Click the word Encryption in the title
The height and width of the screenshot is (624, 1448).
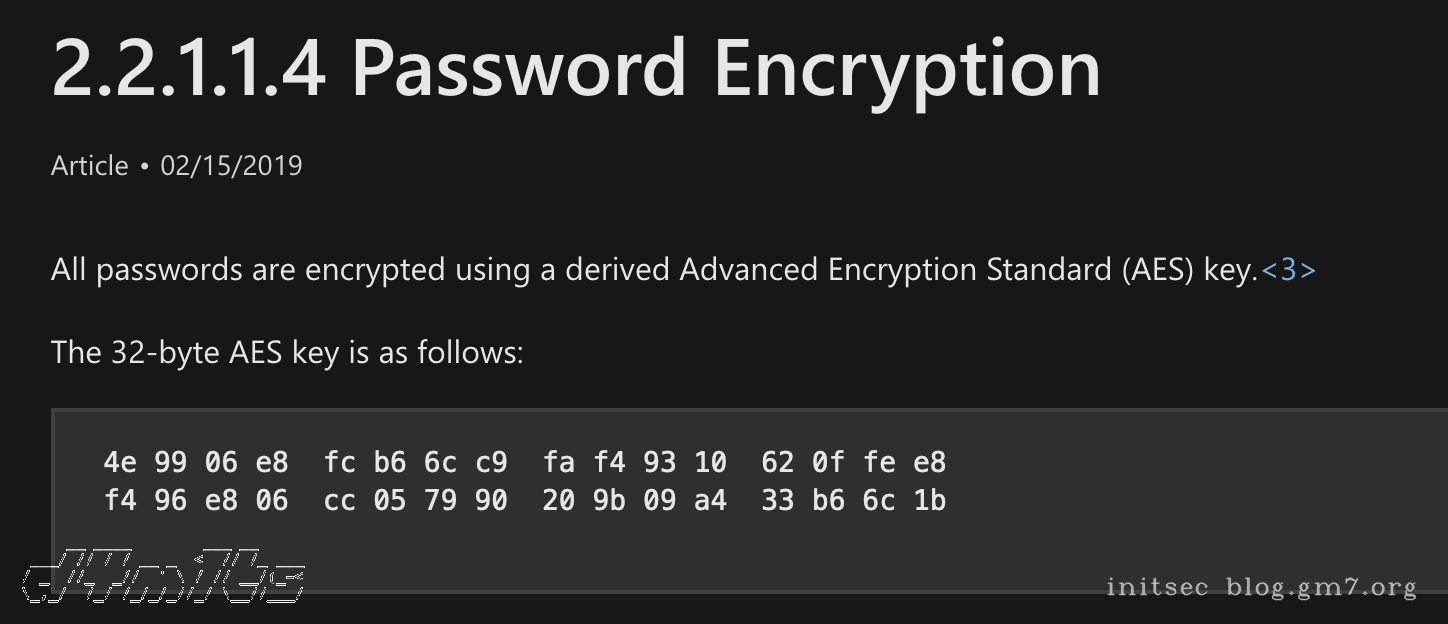(x=907, y=69)
